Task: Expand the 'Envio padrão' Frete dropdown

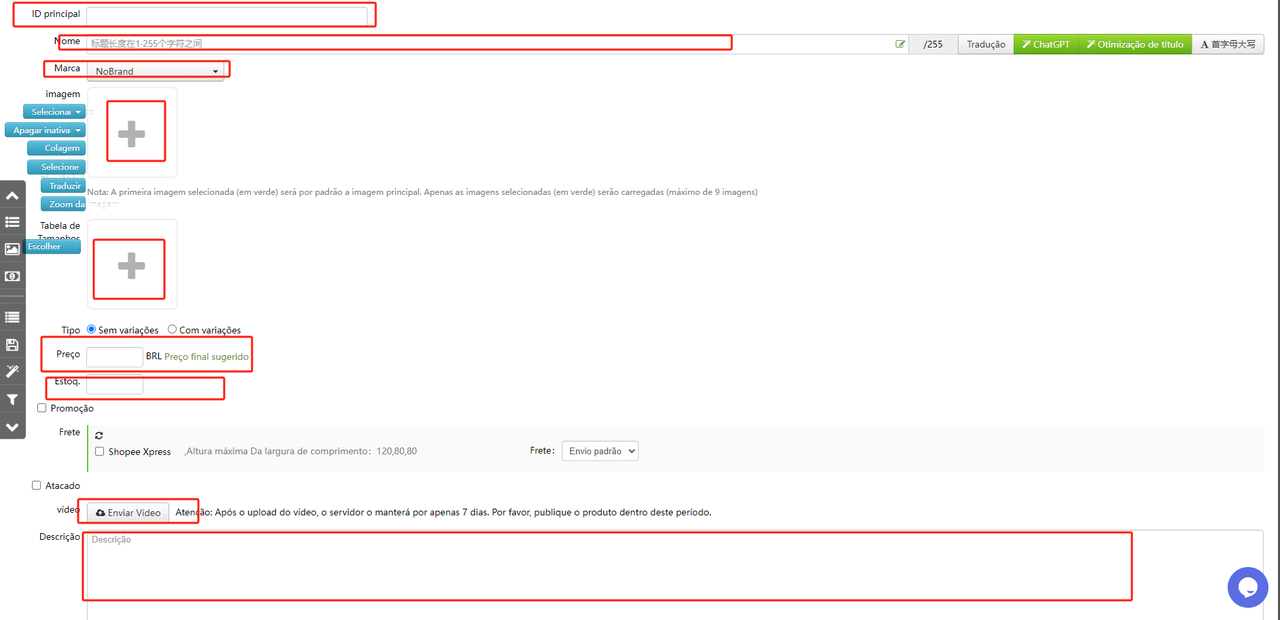Action: (599, 451)
